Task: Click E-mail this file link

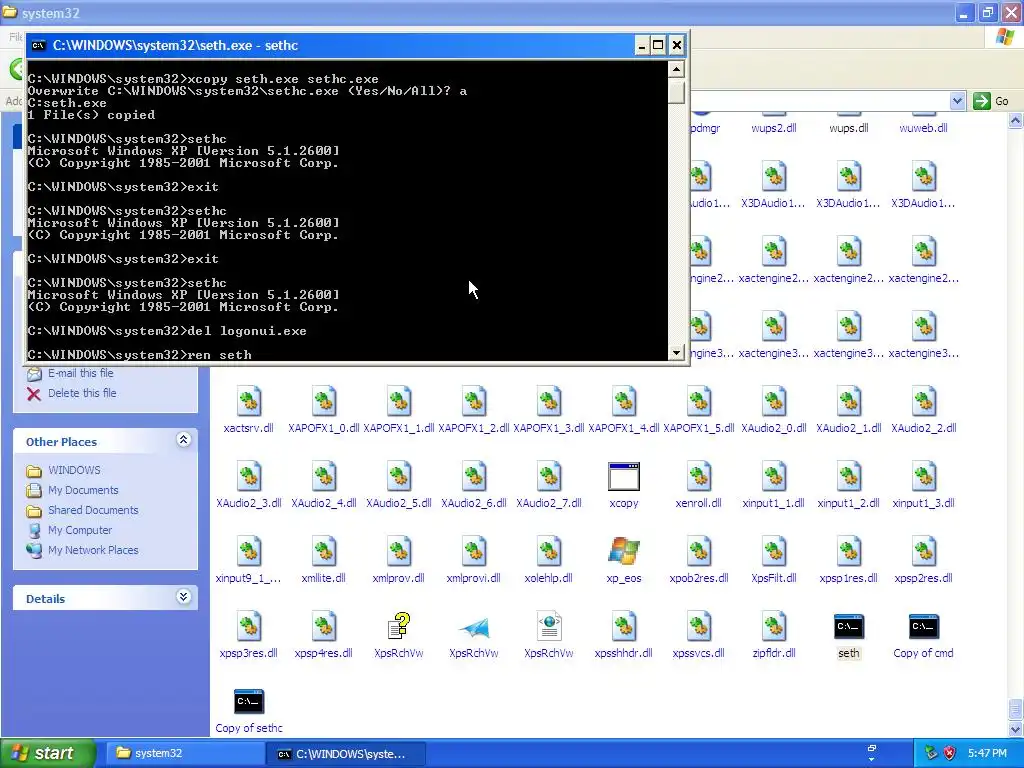Action: coord(80,373)
